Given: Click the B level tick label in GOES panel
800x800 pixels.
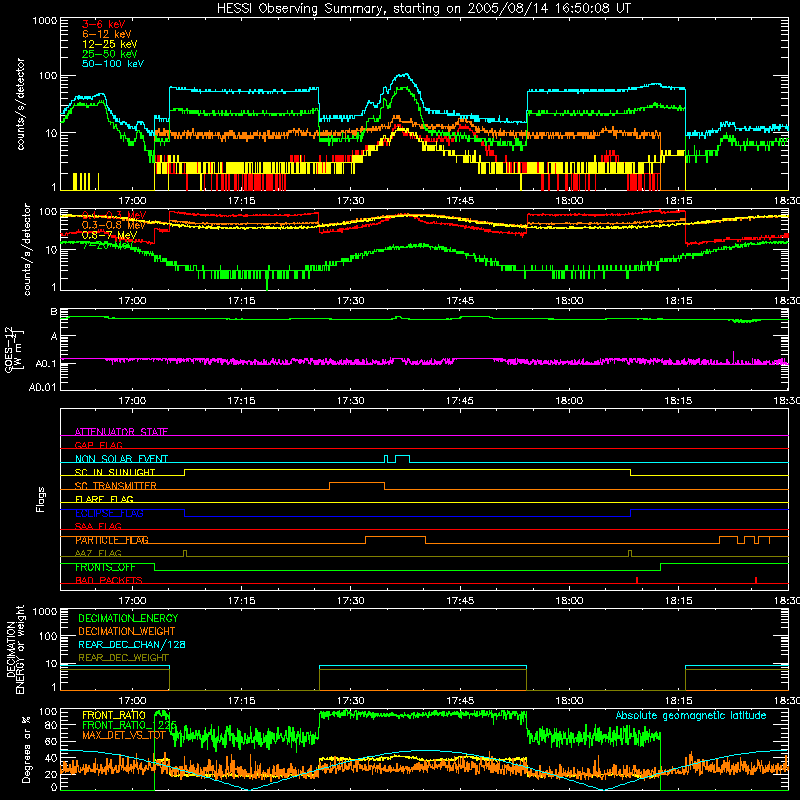Looking at the screenshot, I should pos(54,312).
